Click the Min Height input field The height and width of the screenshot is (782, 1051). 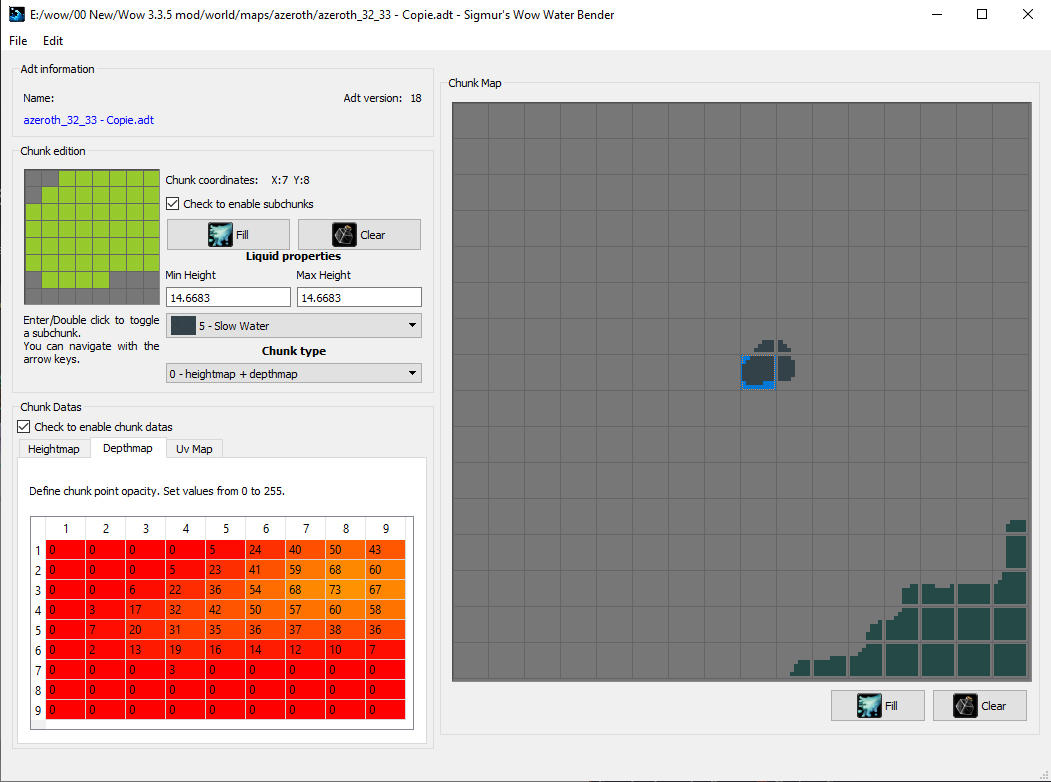(227, 297)
